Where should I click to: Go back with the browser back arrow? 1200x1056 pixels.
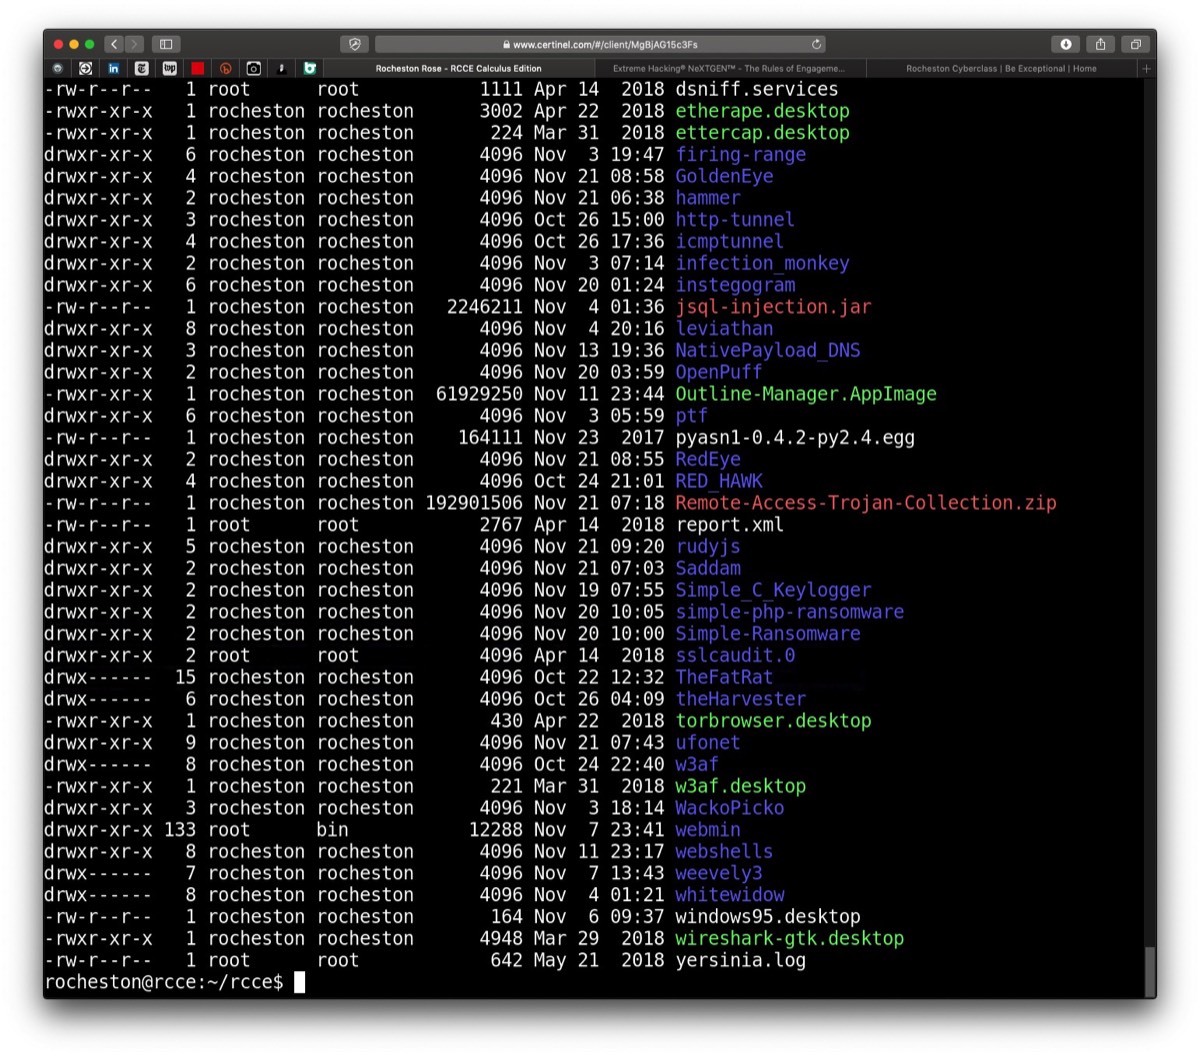point(114,44)
